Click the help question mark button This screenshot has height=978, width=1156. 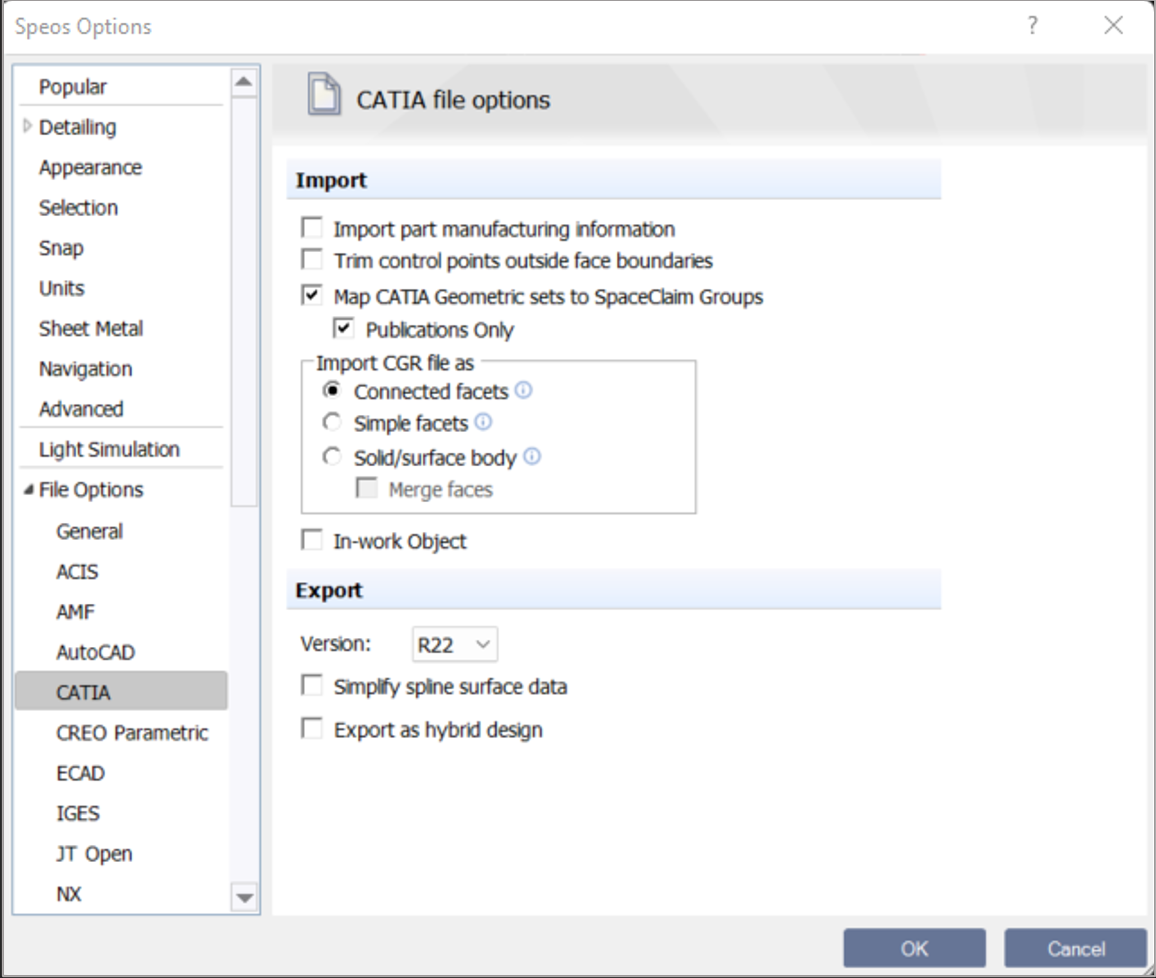click(x=1032, y=26)
